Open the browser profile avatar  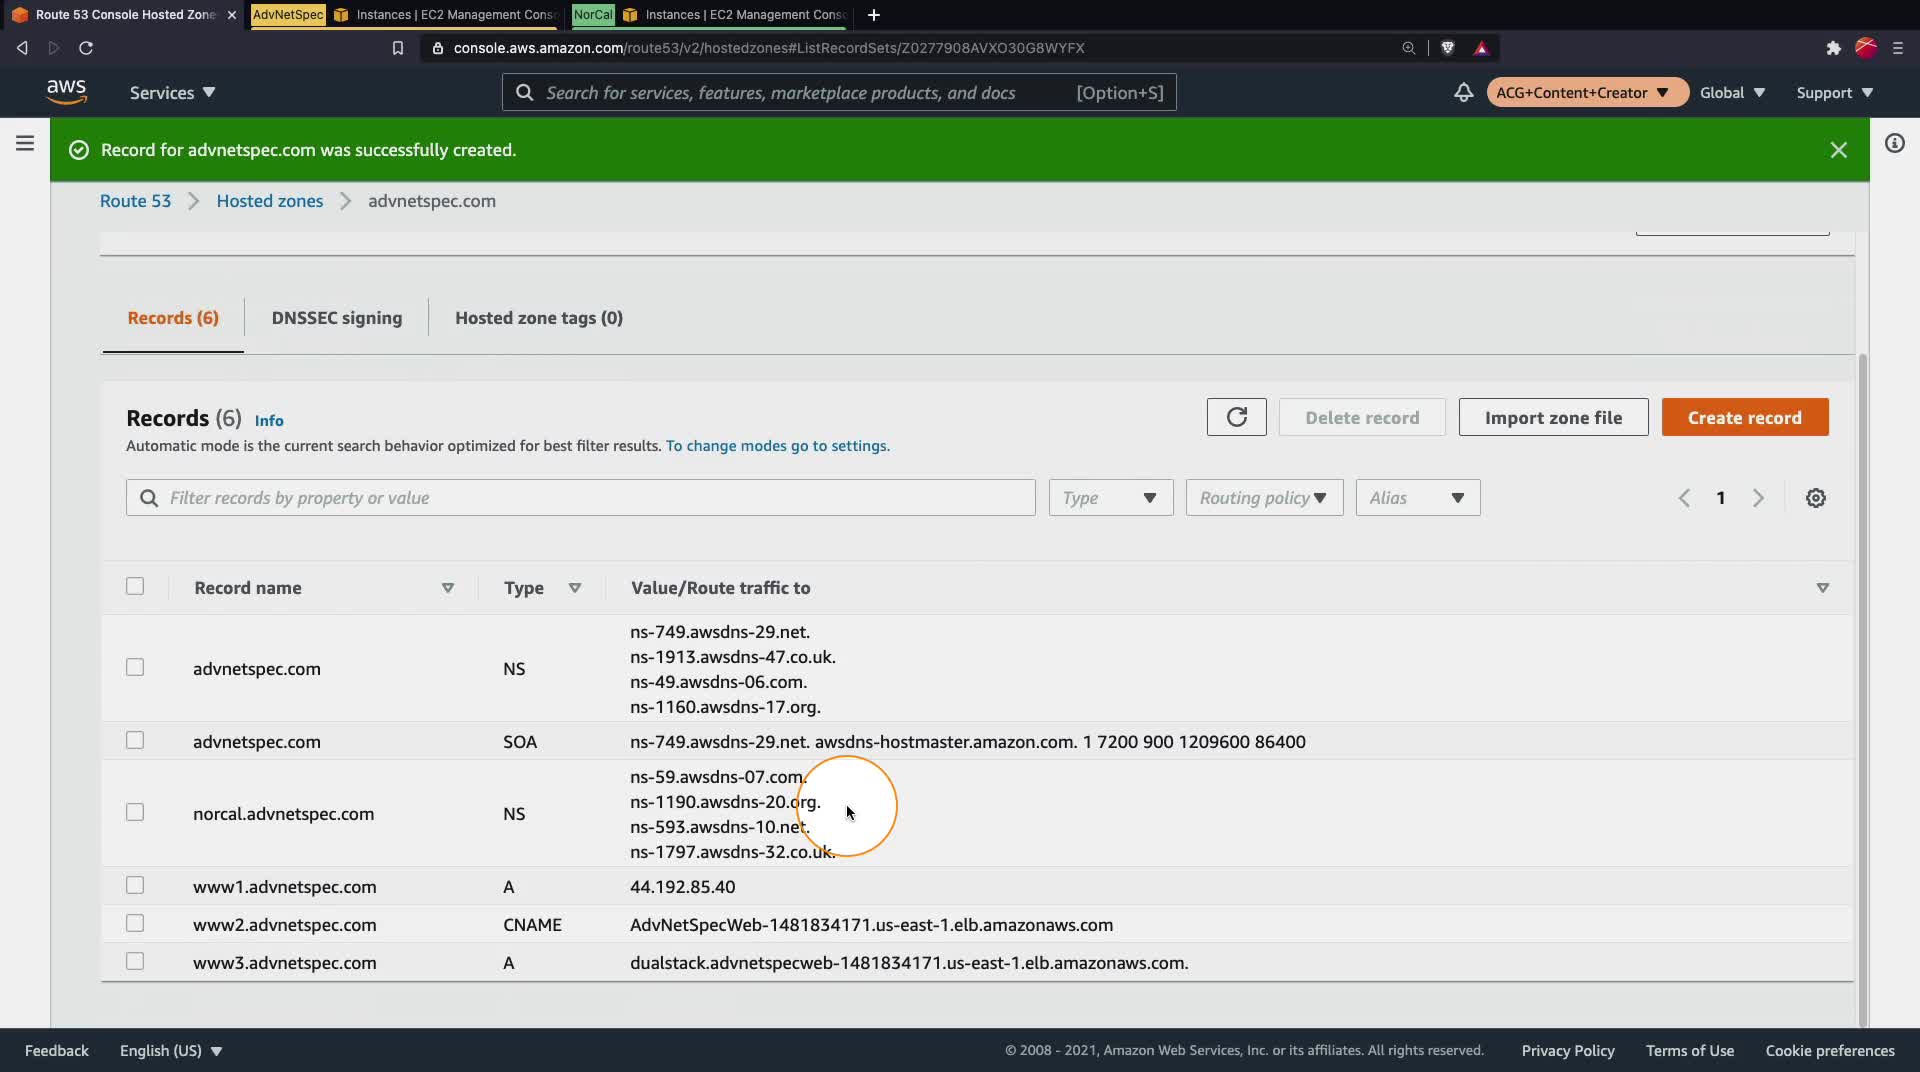click(1866, 47)
